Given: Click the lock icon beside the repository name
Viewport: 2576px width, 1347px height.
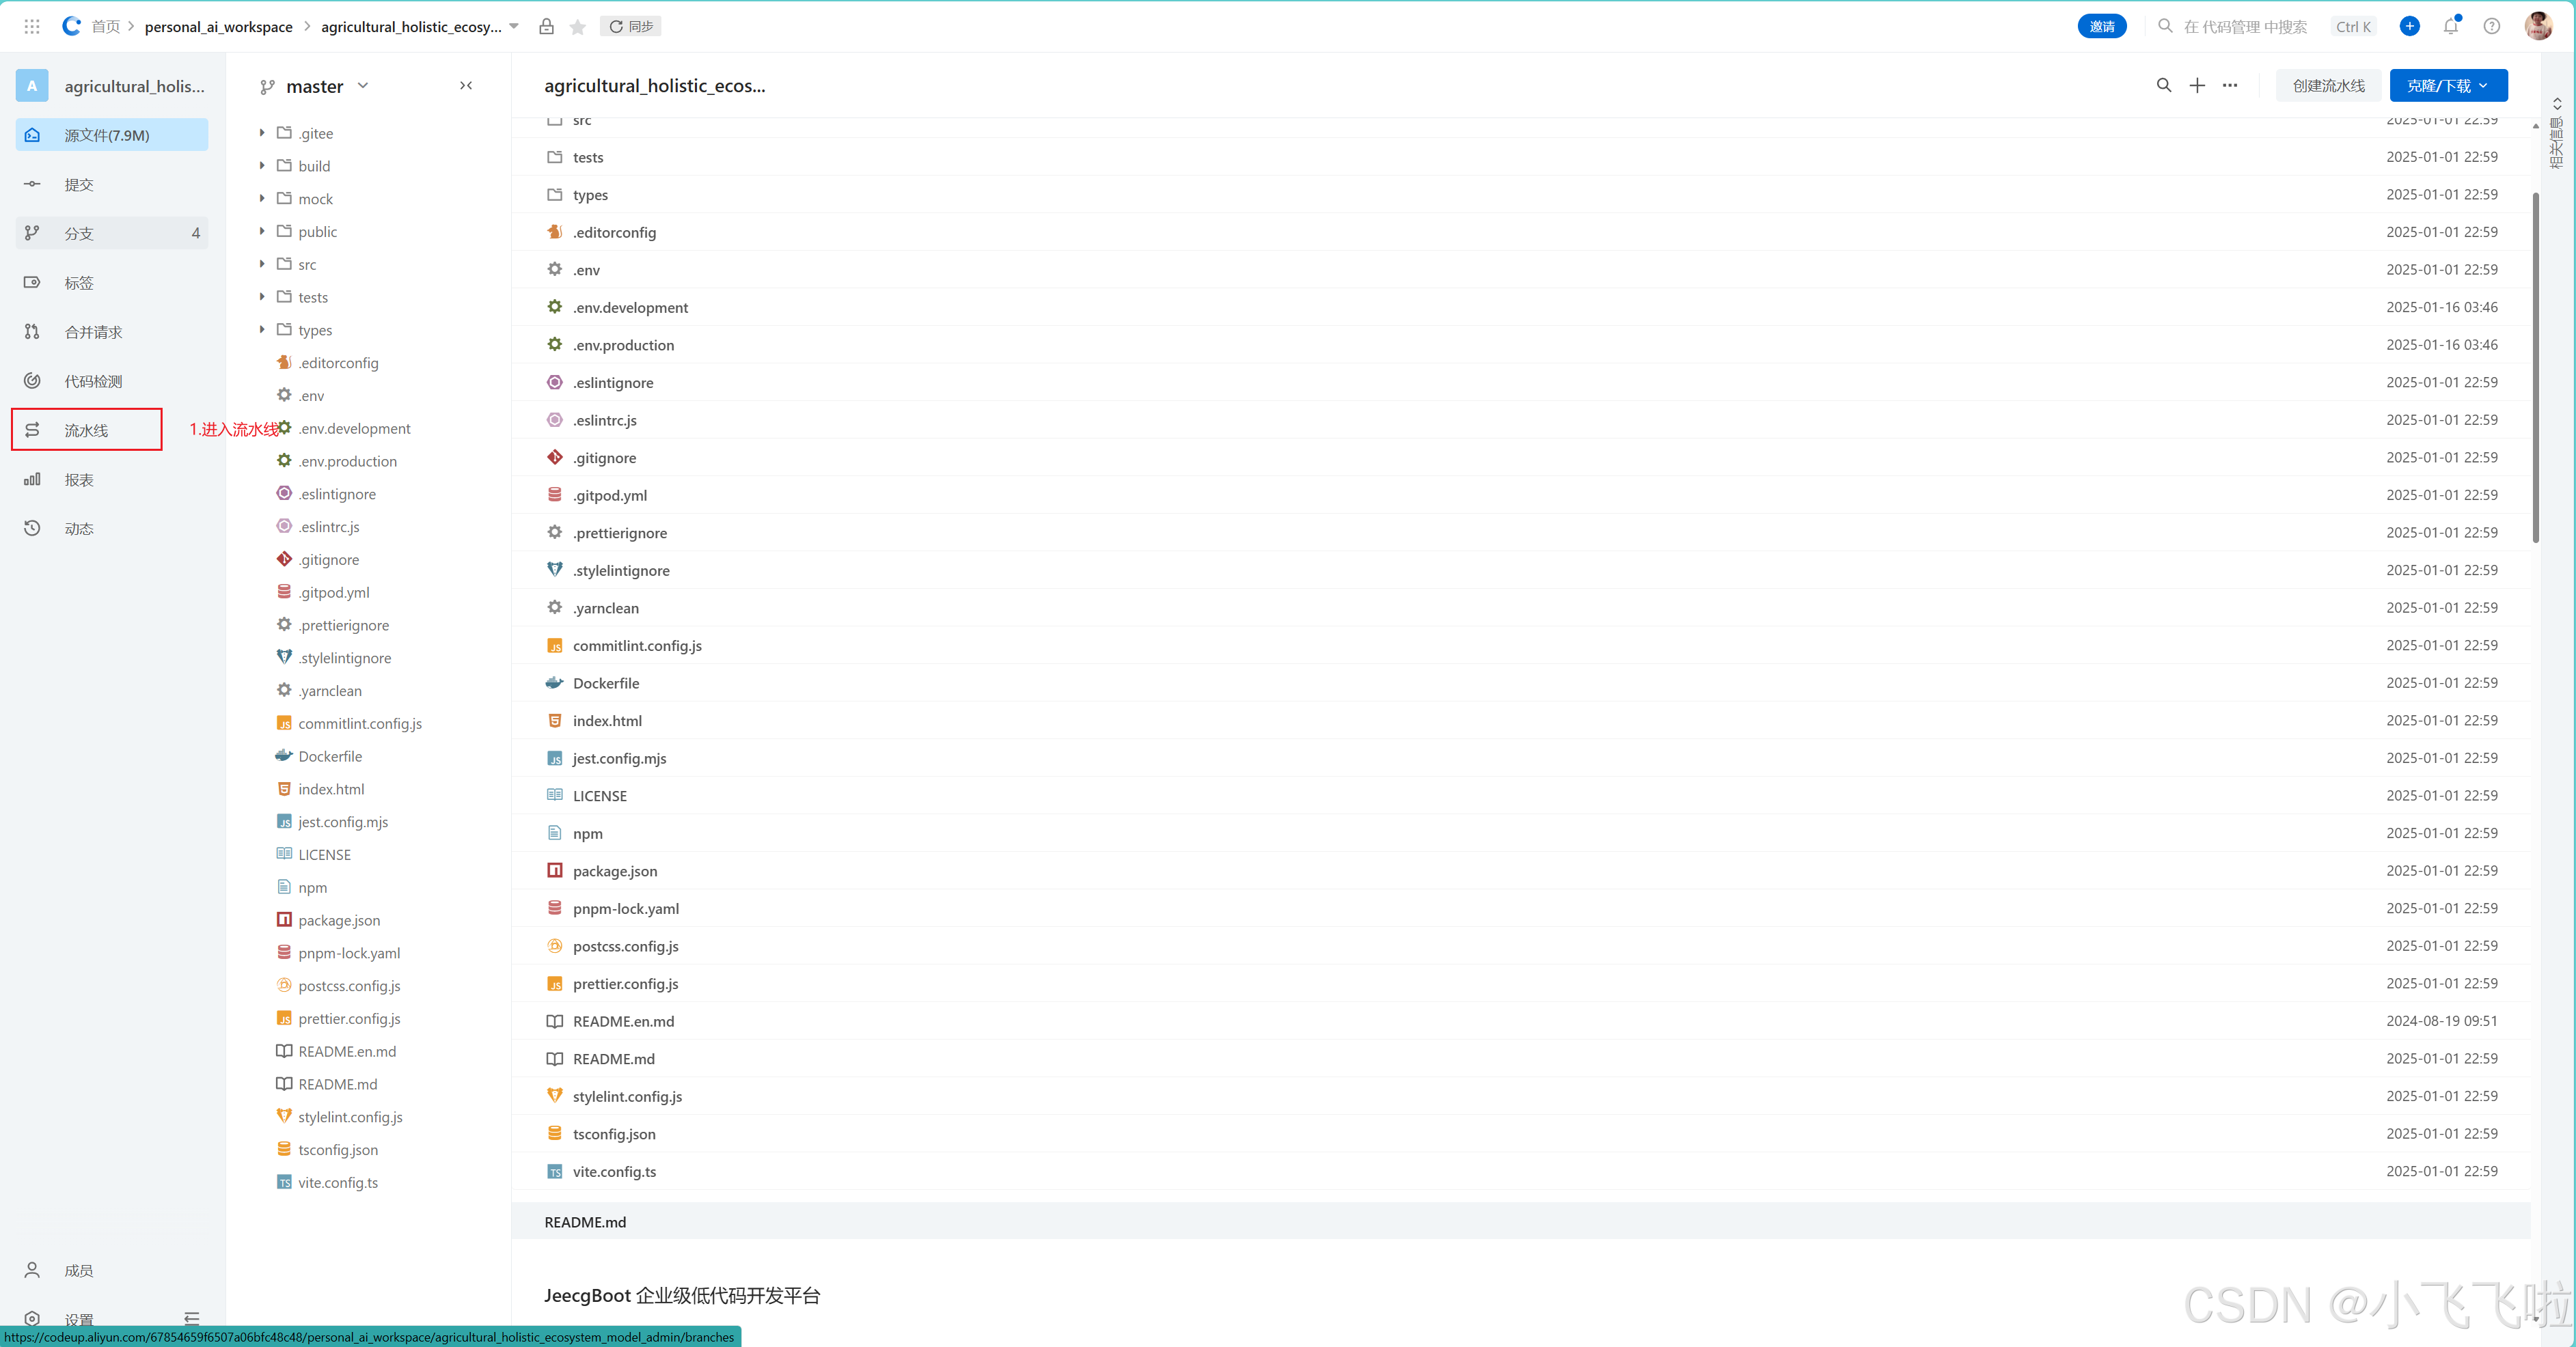Looking at the screenshot, I should 546,27.
